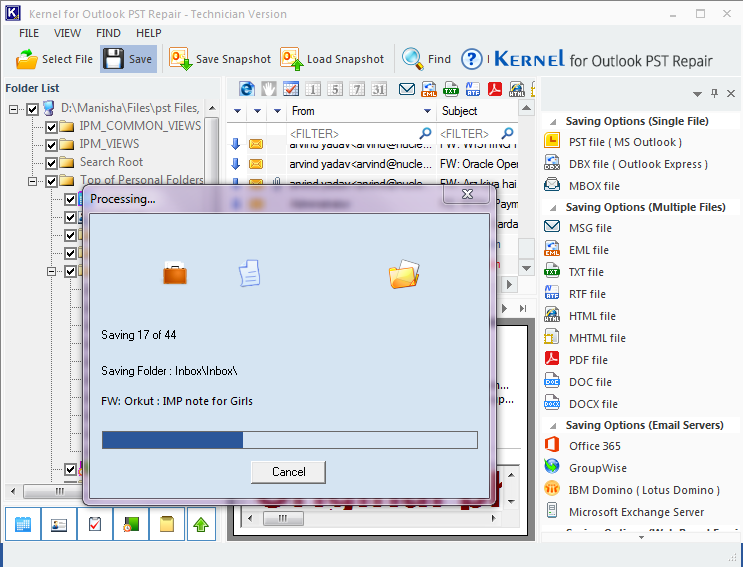Open the saving options panel menu arrow
The width and height of the screenshot is (743, 567).
[x=697, y=94]
